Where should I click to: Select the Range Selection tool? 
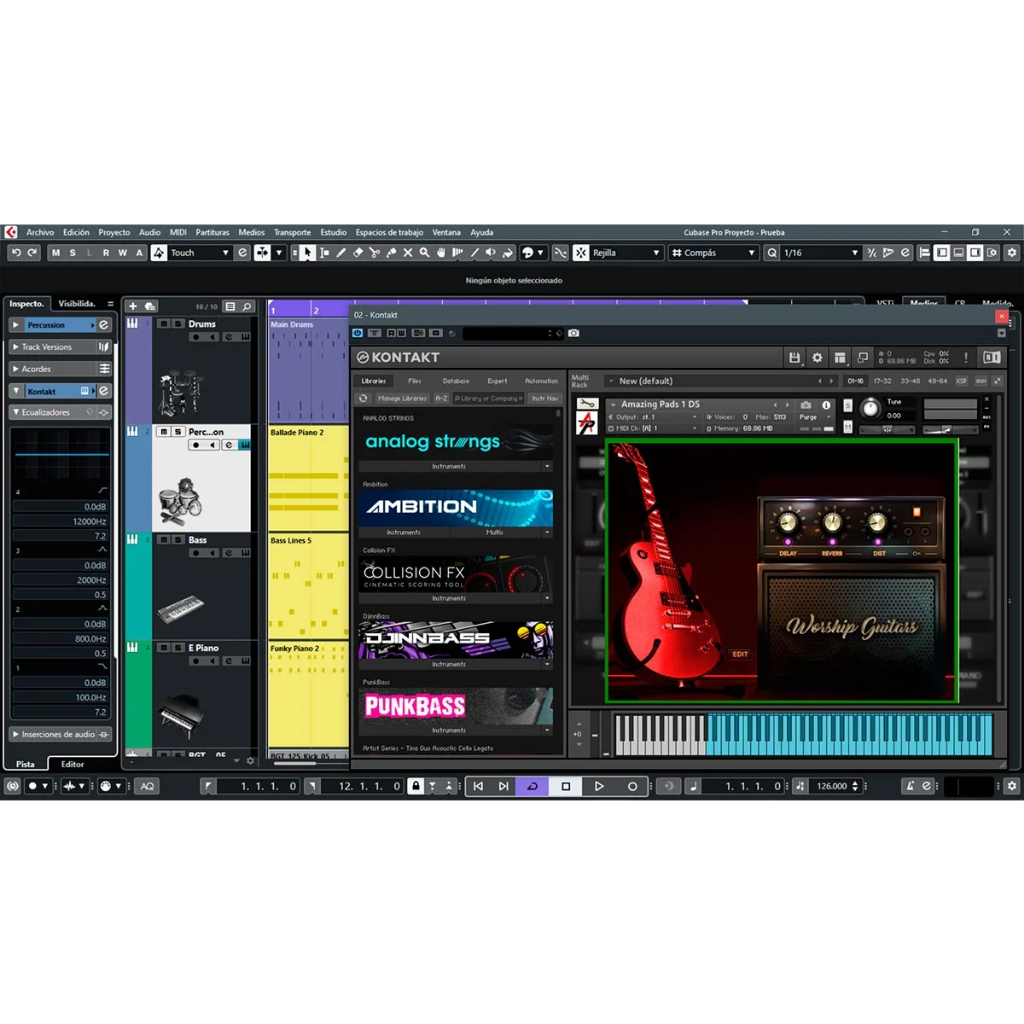point(325,253)
